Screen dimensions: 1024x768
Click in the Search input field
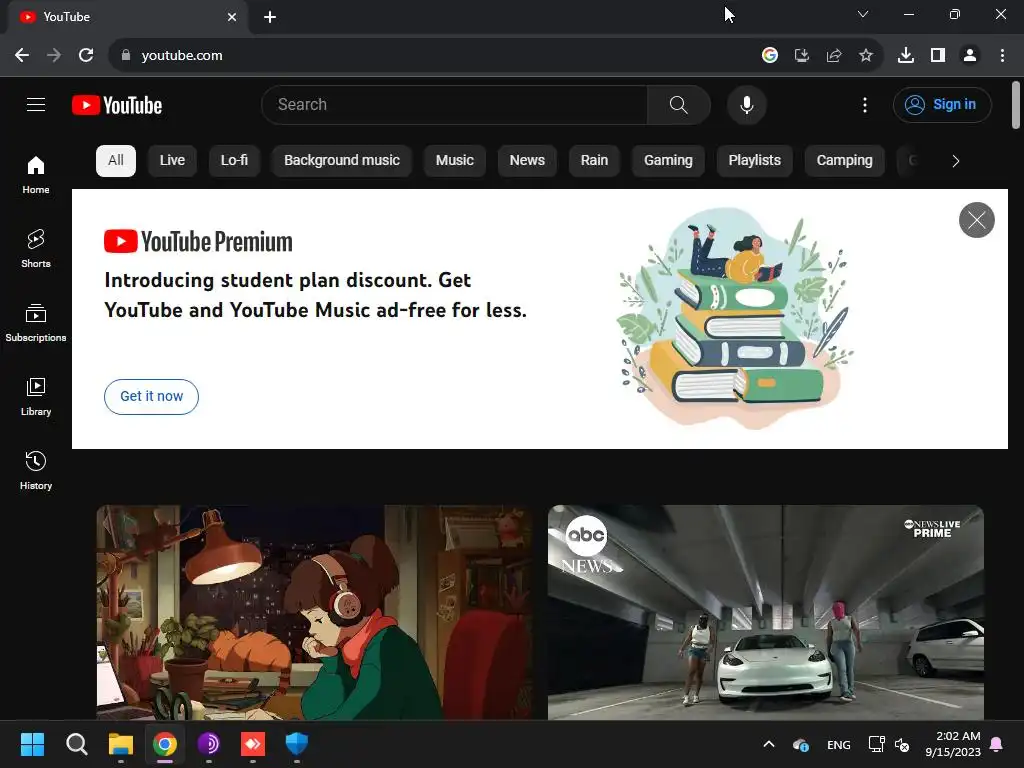pyautogui.click(x=455, y=104)
